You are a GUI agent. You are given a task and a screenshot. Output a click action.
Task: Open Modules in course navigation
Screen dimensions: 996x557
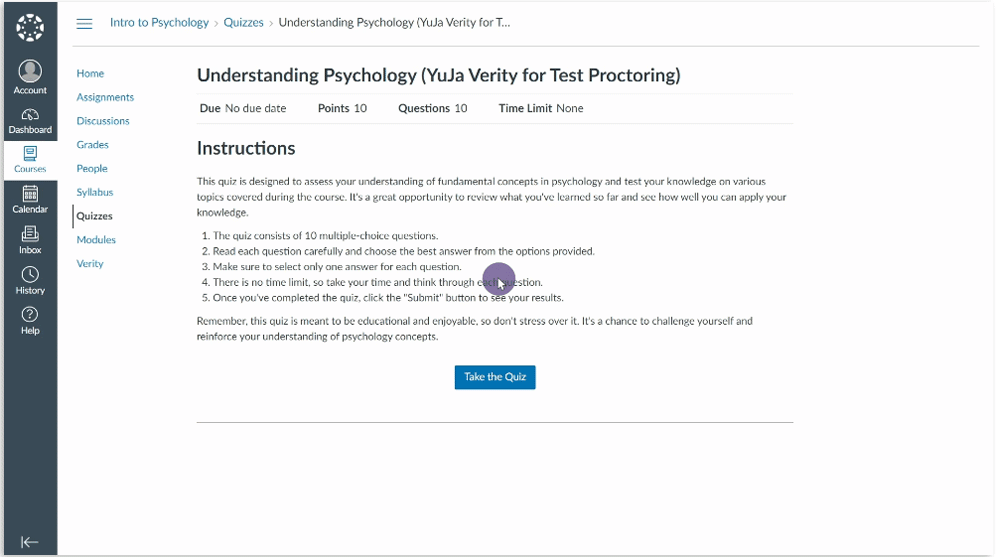point(96,240)
